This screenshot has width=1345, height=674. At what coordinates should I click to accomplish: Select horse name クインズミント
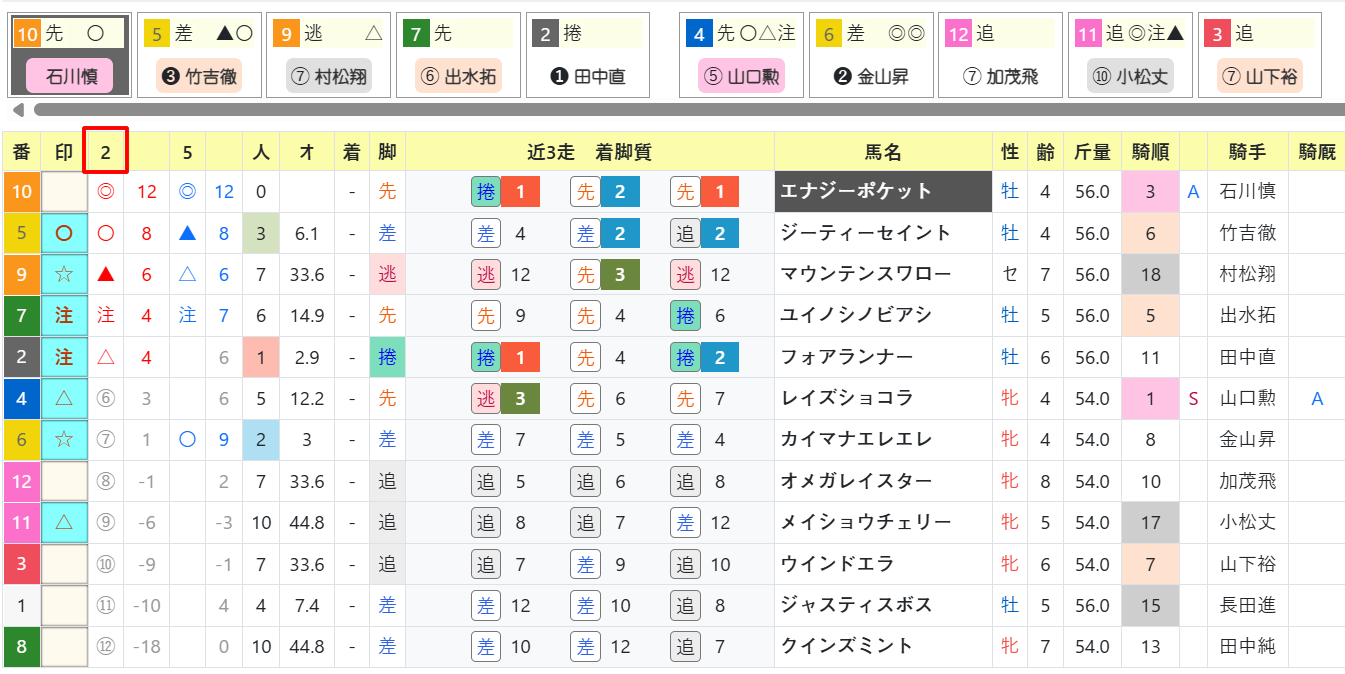point(847,646)
